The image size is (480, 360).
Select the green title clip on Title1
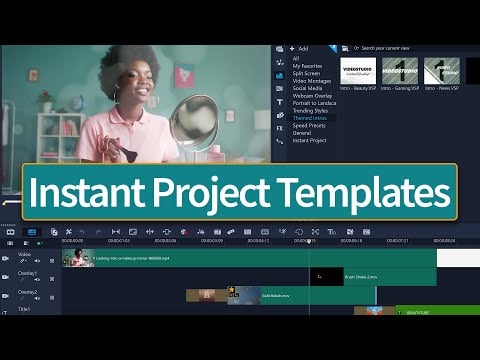point(437,311)
